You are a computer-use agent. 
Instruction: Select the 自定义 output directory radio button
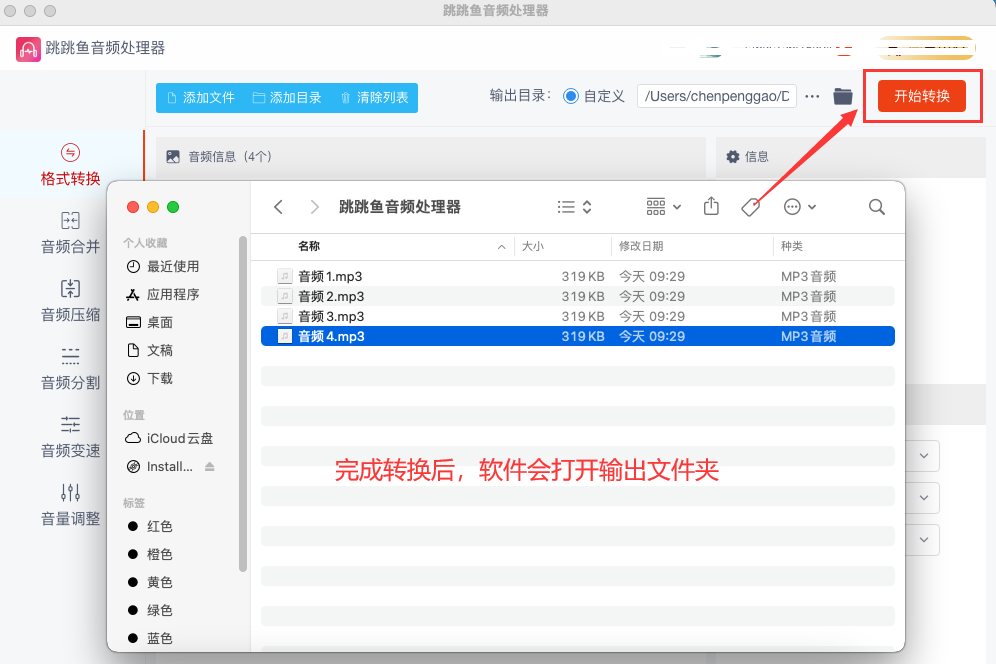click(x=571, y=97)
